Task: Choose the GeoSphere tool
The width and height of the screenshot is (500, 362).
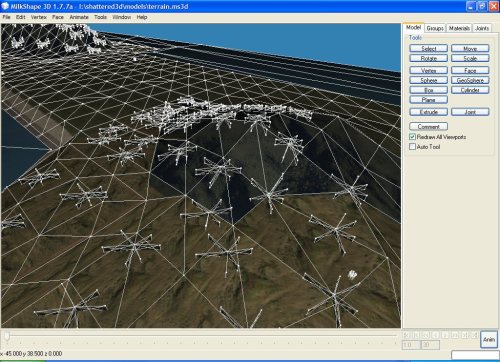Action: pos(470,80)
